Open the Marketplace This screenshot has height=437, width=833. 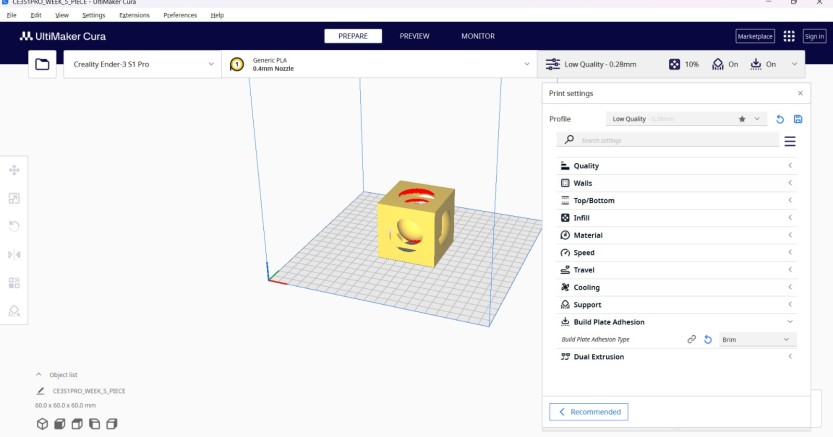pyautogui.click(x=755, y=36)
